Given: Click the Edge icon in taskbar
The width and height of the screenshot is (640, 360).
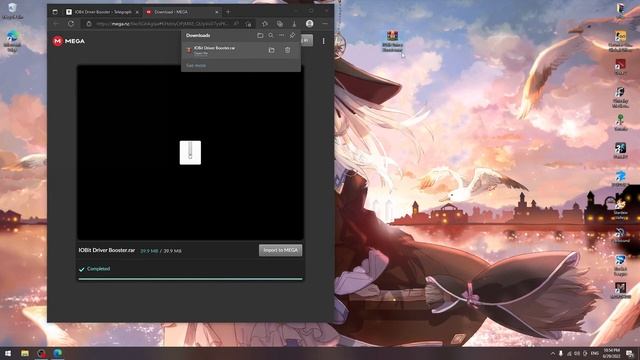Looking at the screenshot, I should (58, 353).
